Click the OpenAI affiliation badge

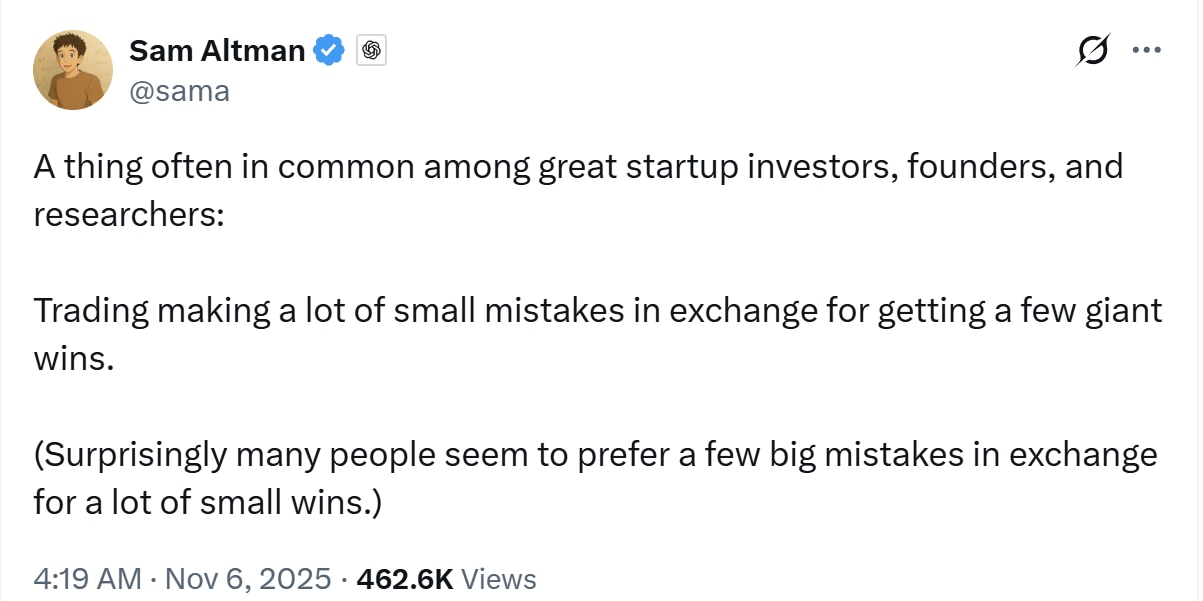point(371,50)
